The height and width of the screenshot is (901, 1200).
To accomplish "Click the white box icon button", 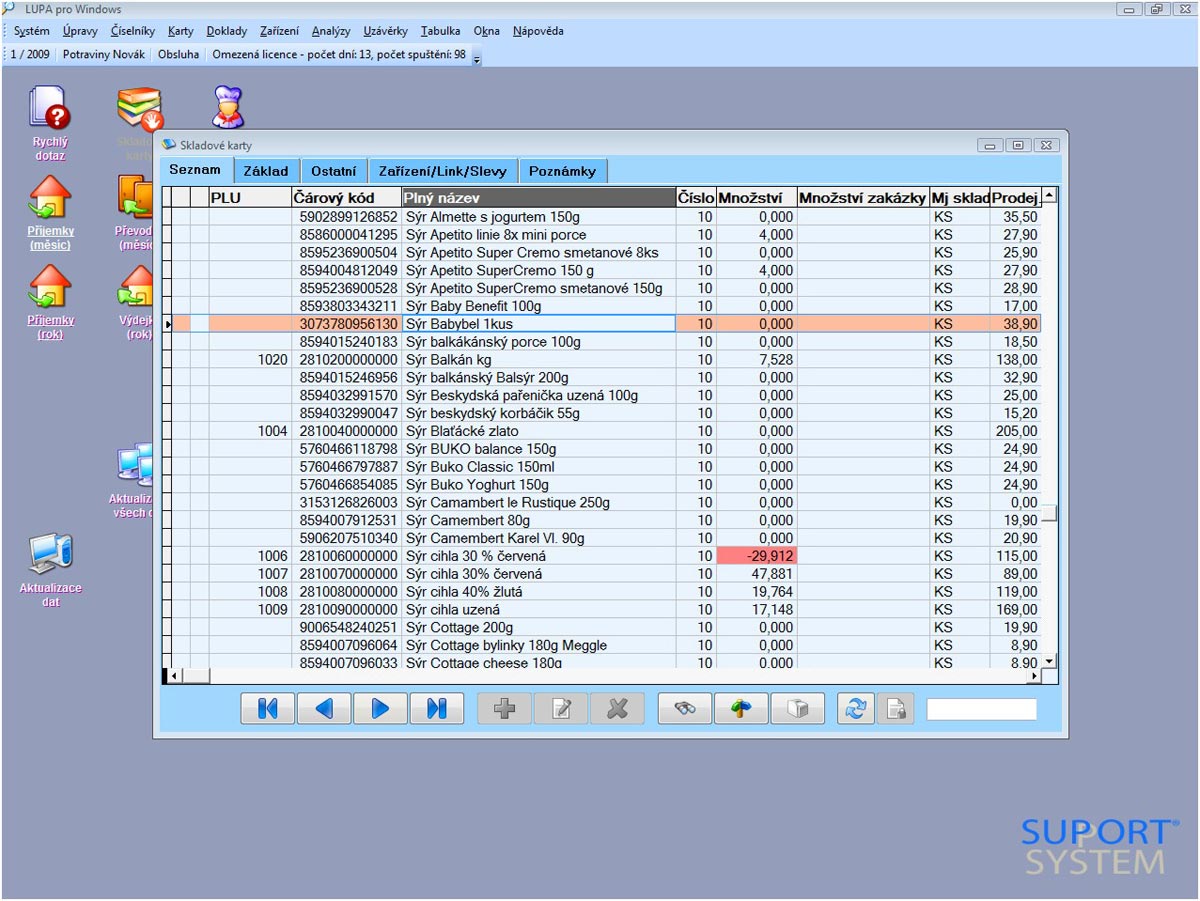I will click(x=797, y=708).
